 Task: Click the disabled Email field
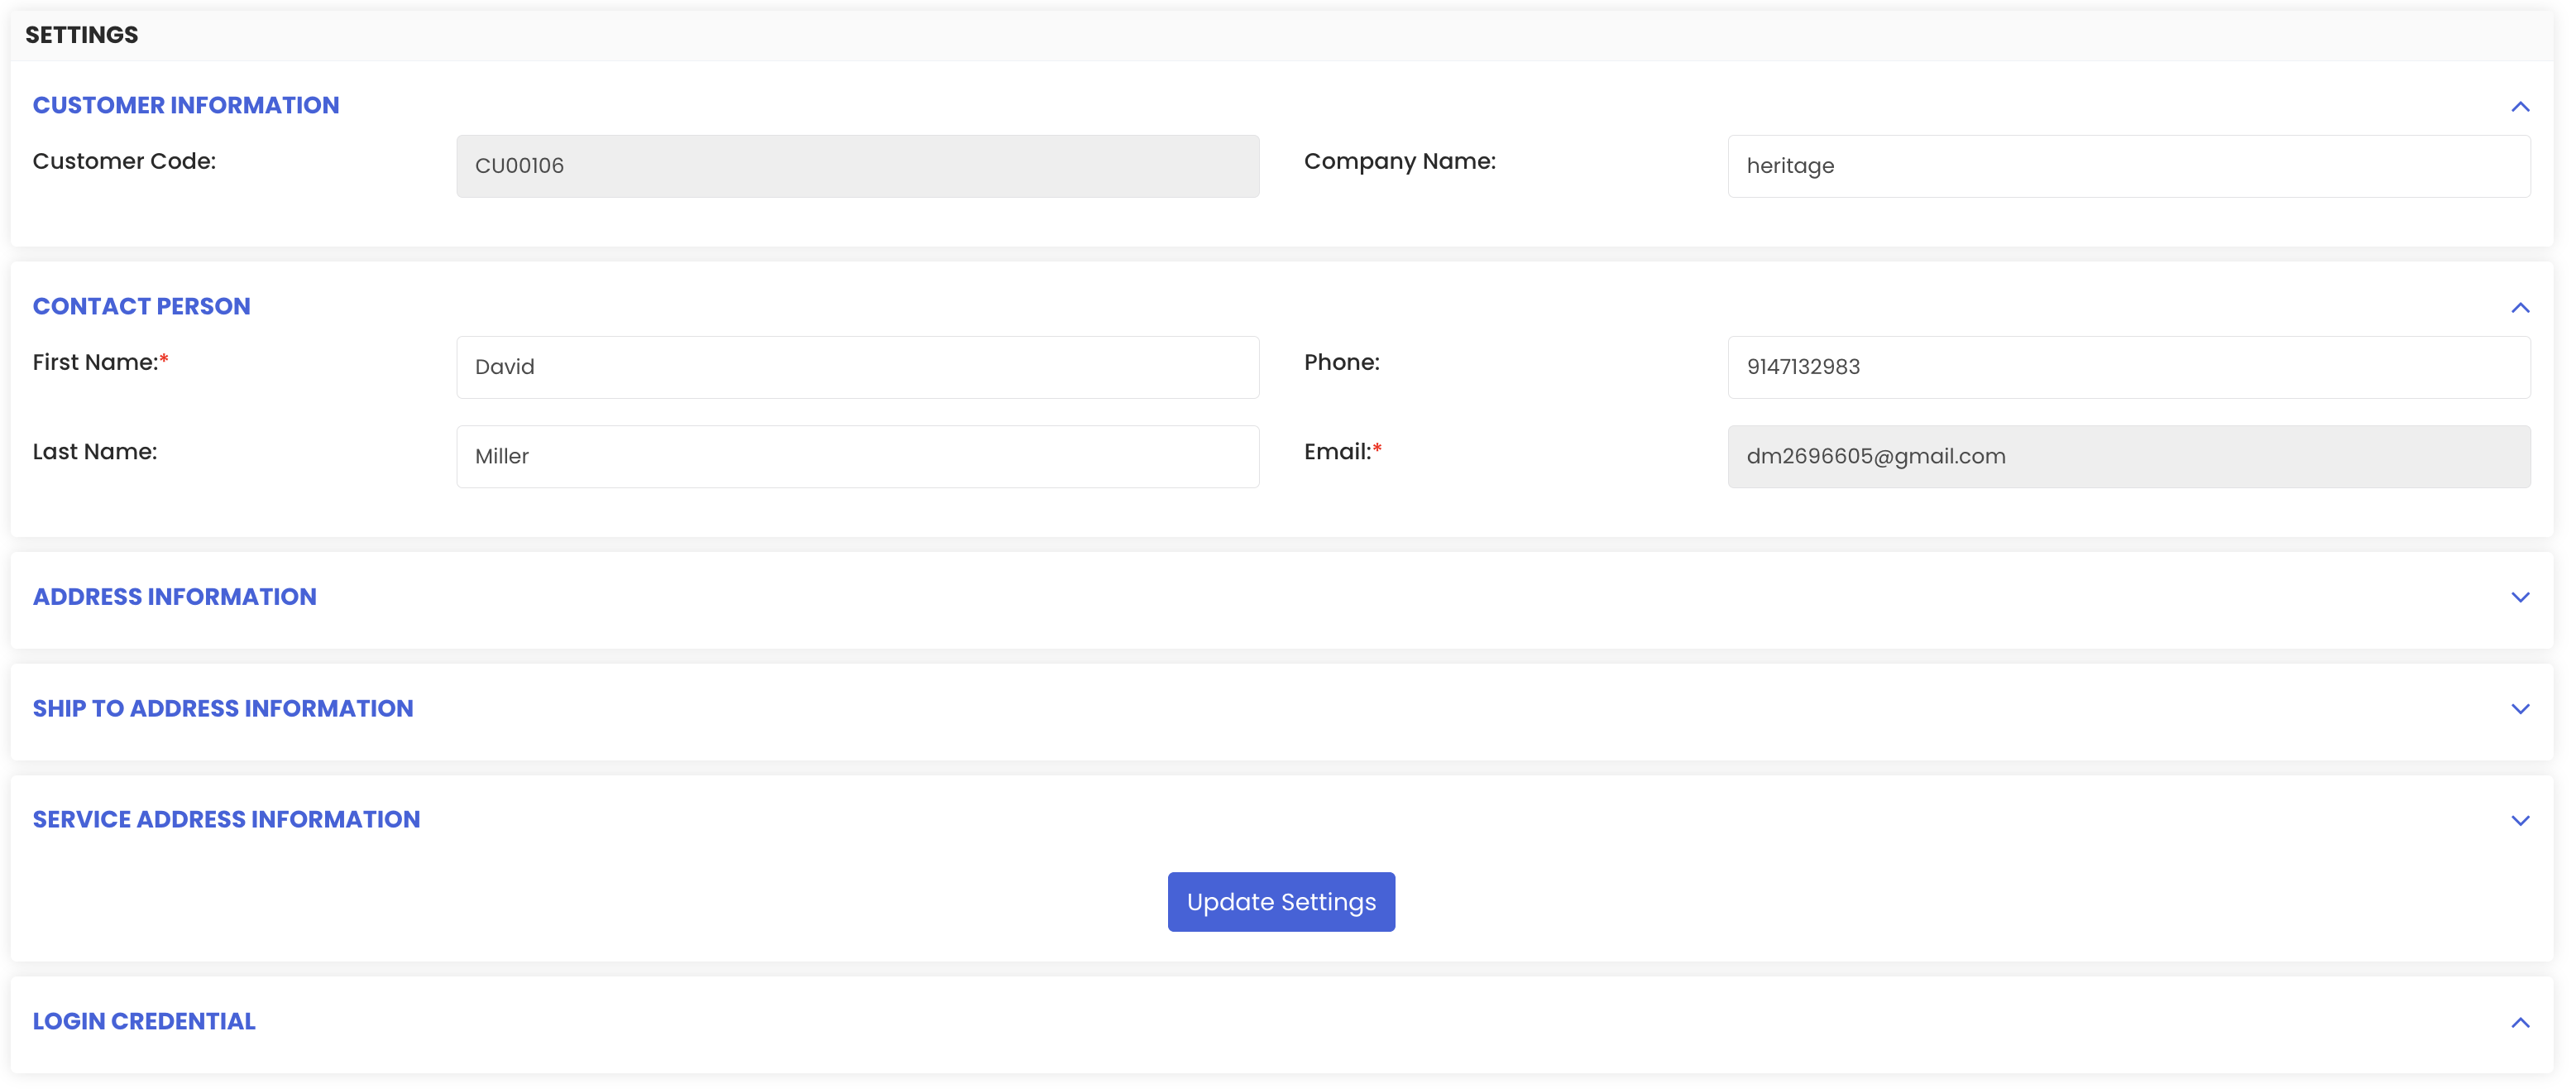(x=2128, y=456)
